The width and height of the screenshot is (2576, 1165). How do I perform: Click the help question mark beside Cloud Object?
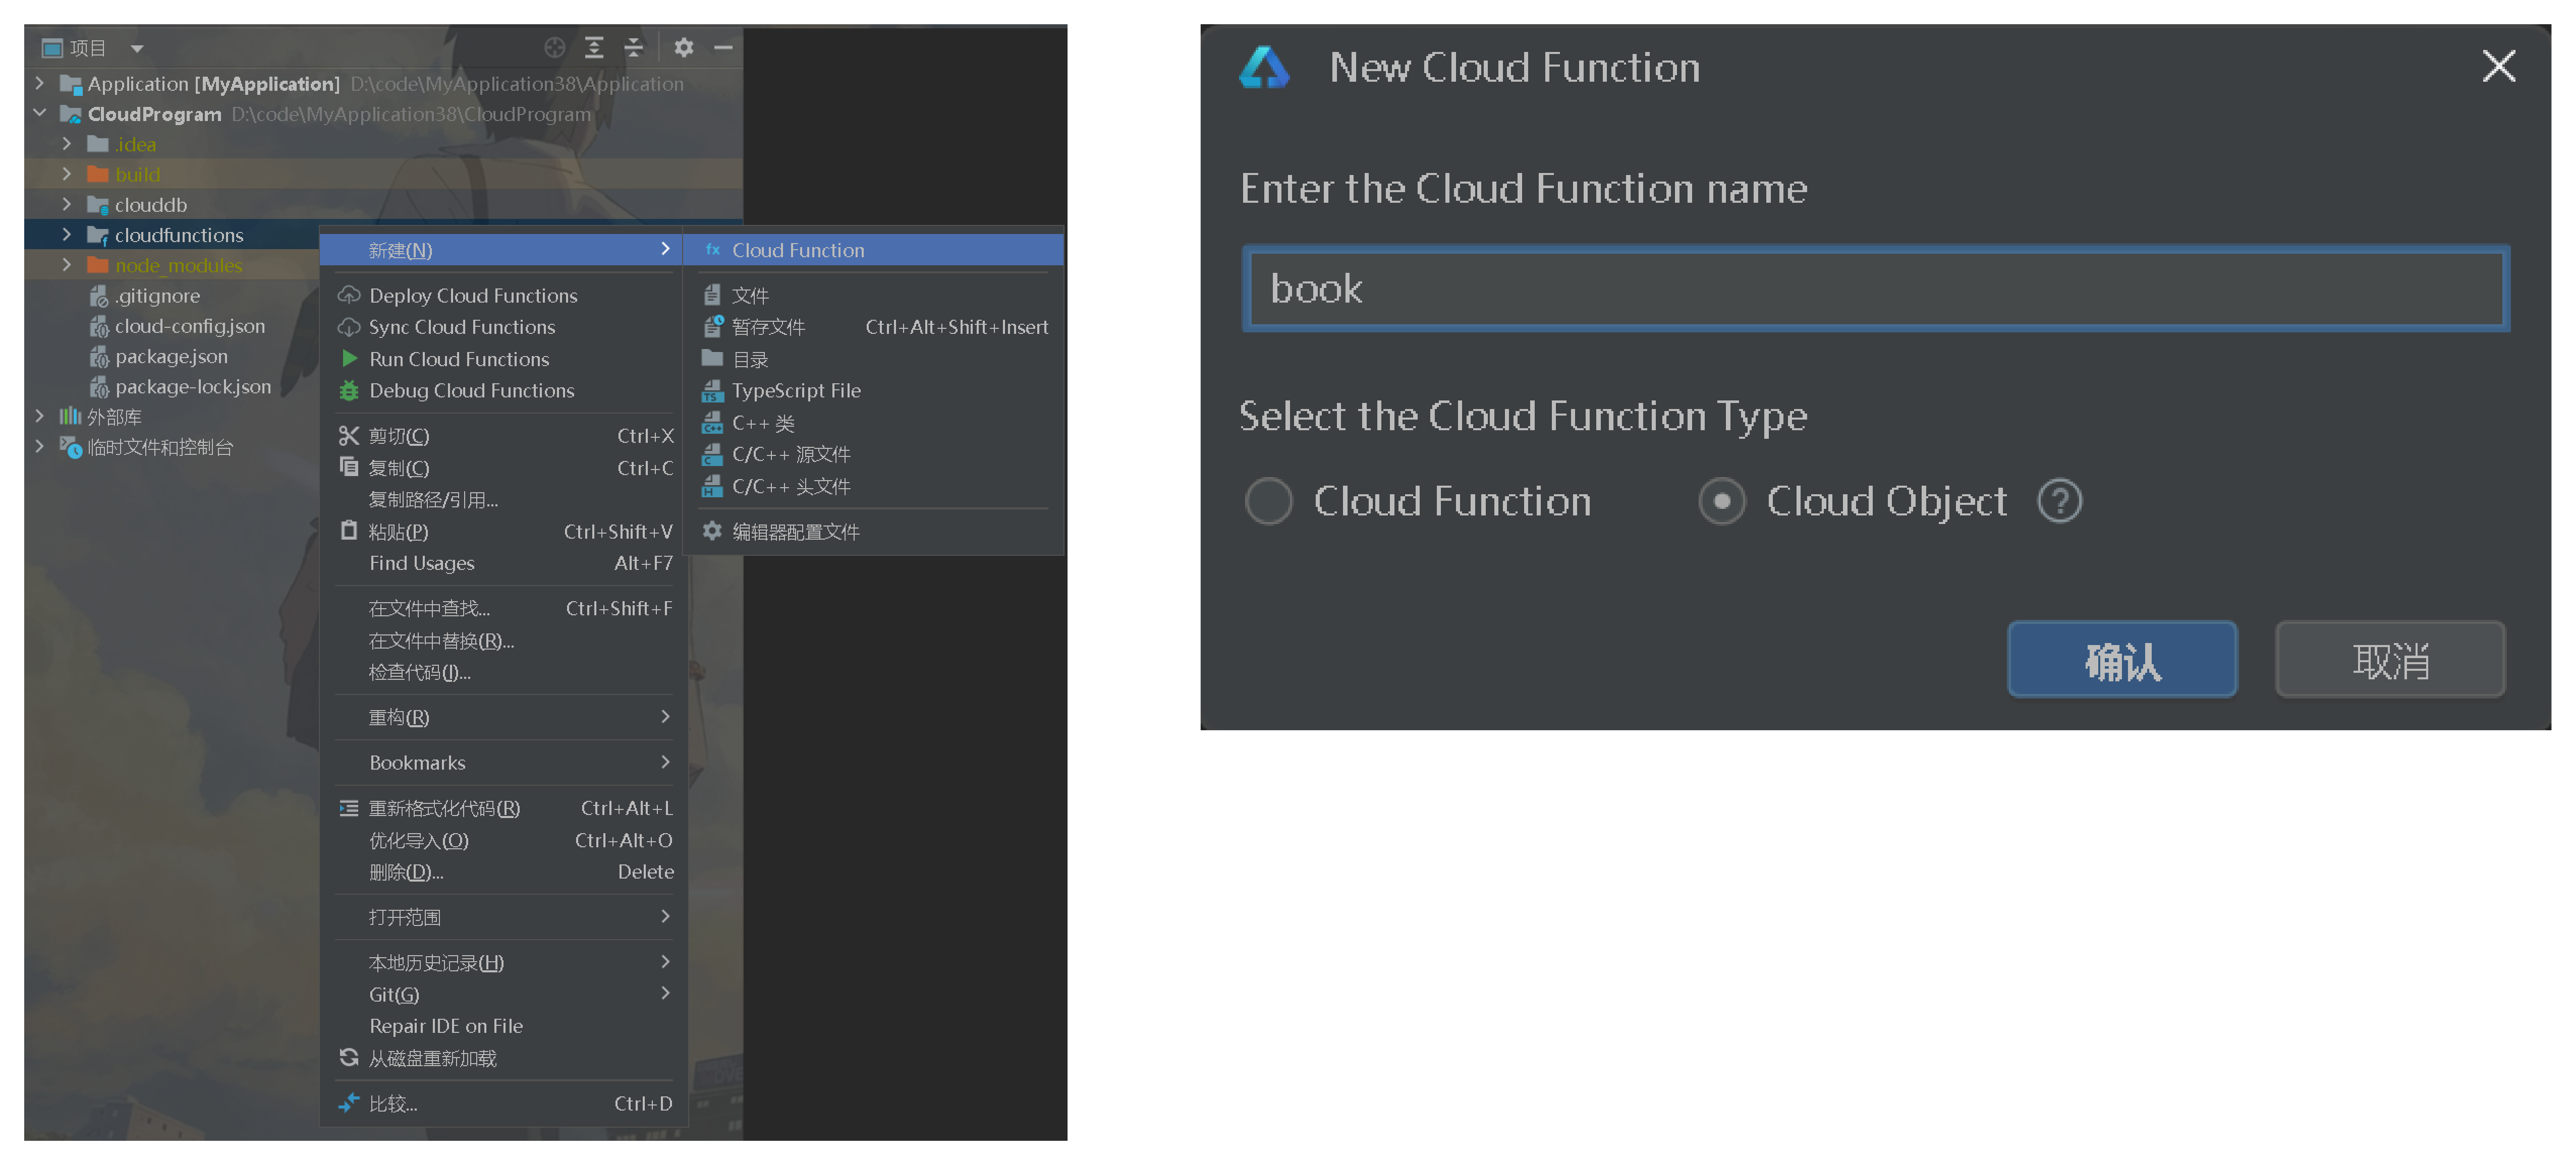click(2060, 501)
